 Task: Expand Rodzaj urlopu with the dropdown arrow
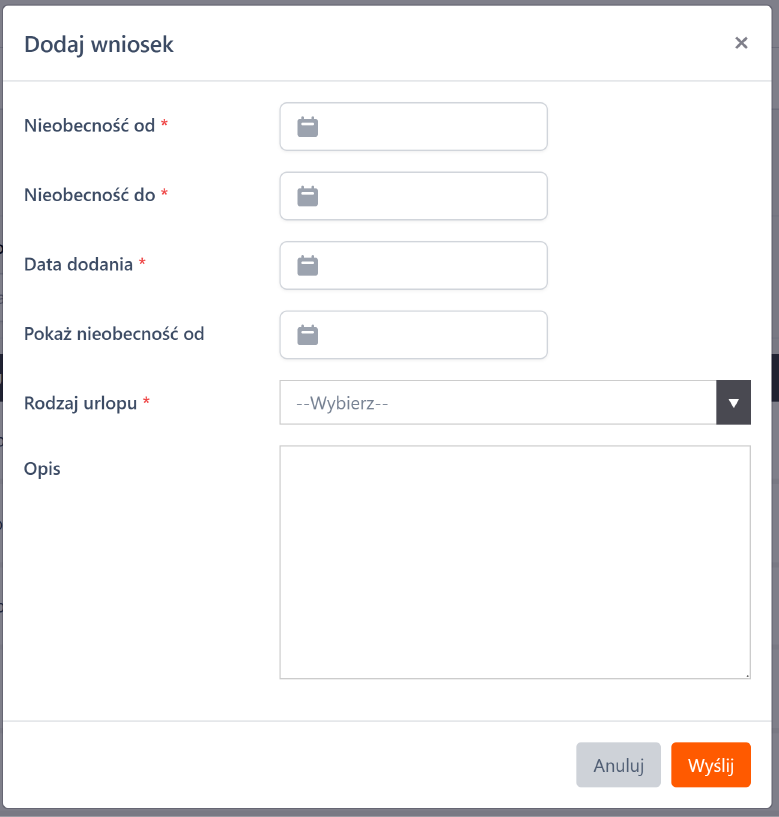(734, 403)
